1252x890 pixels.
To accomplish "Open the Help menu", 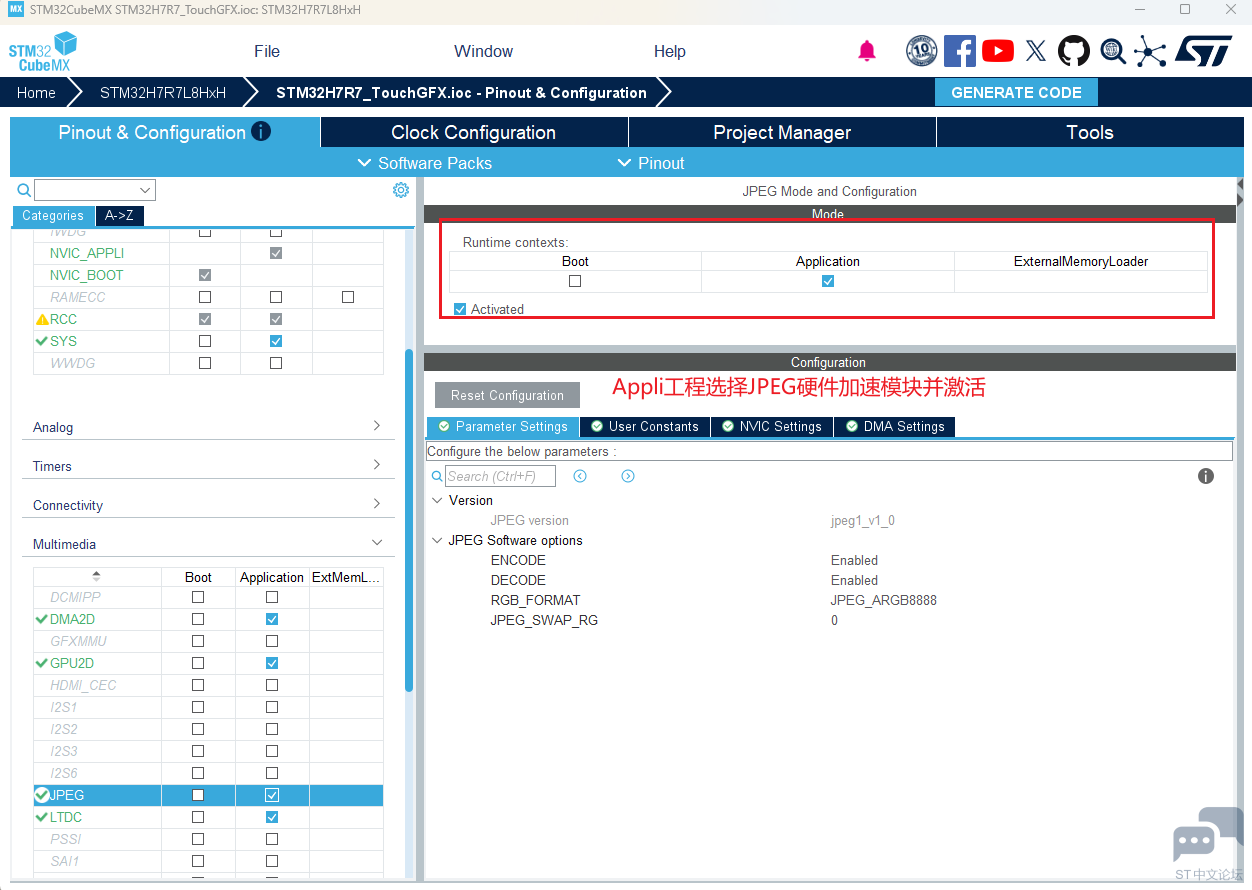I will pyautogui.click(x=670, y=51).
